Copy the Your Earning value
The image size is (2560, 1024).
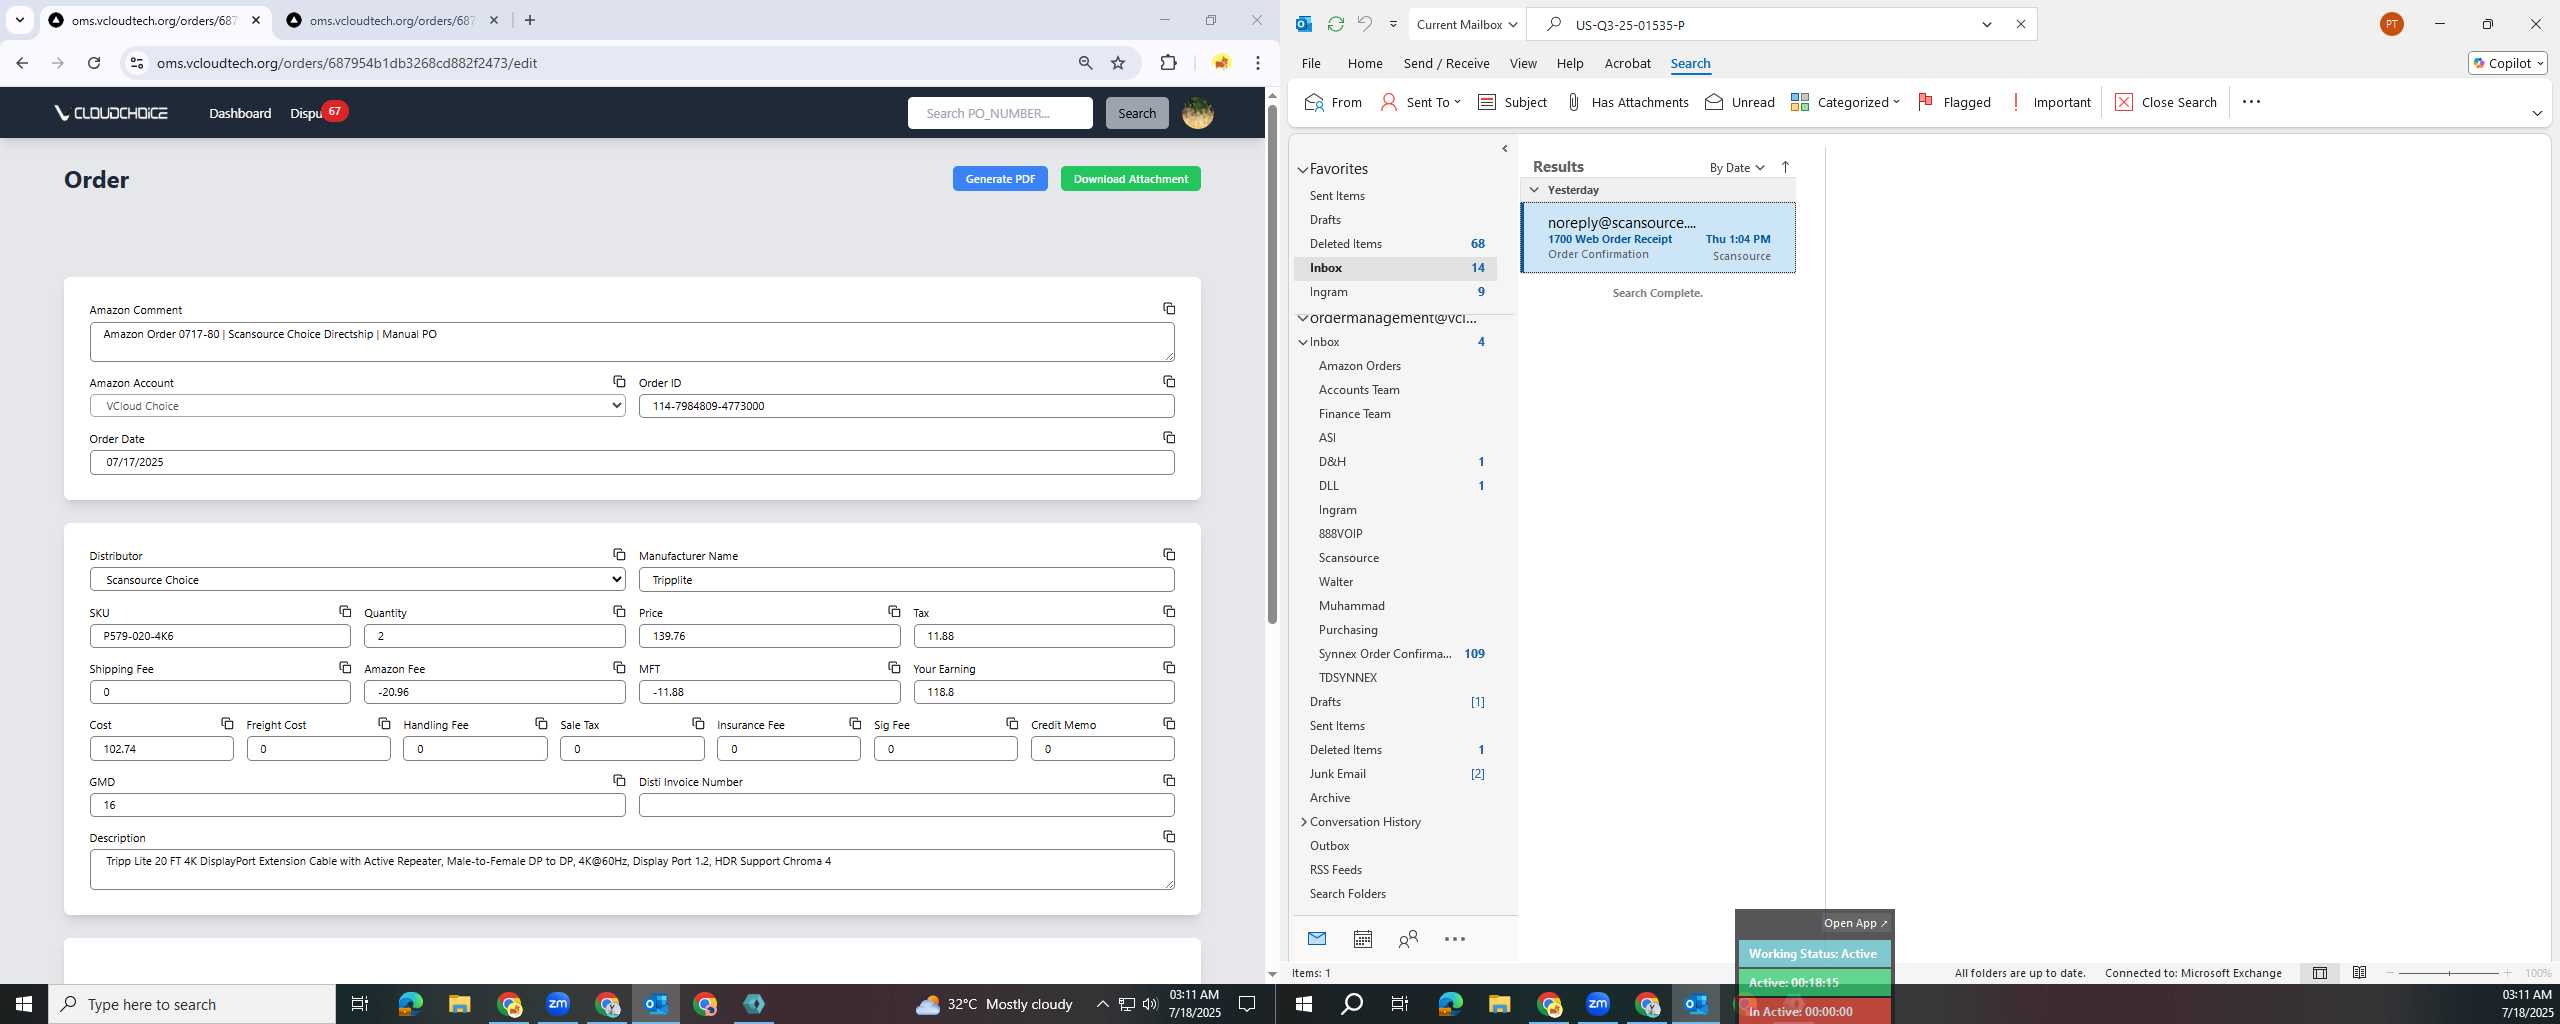pyautogui.click(x=1169, y=668)
